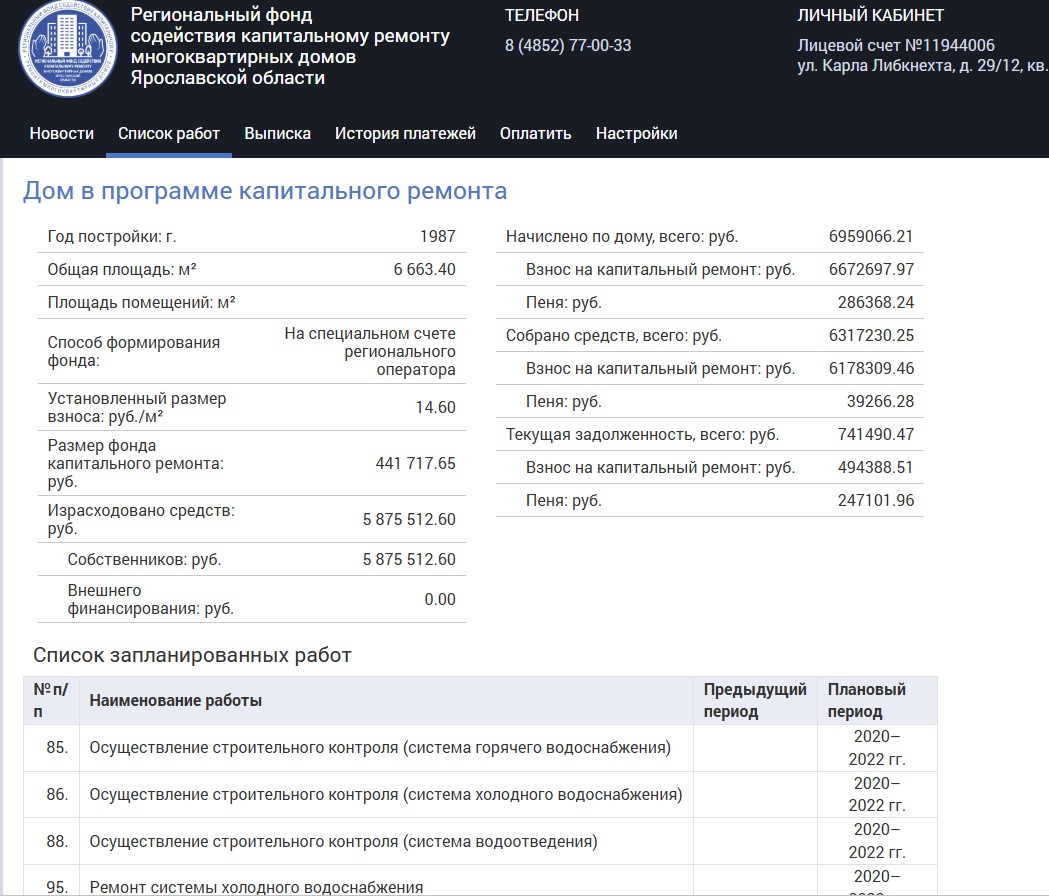The image size is (1049, 896).
Task: Click address ул. Карла Либкнехта, д. 29/12
Action: [x=922, y=66]
